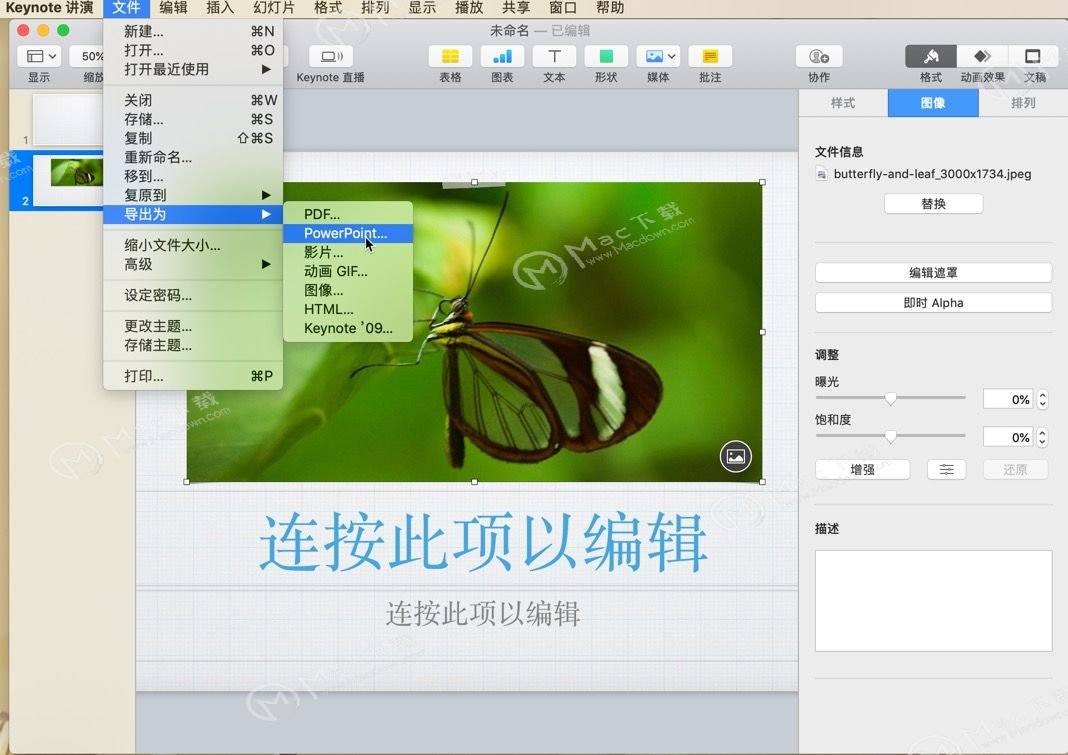This screenshot has height=755, width=1068.
Task: Expand Open Recent (打开最近使用) submenu
Action: [x=193, y=70]
